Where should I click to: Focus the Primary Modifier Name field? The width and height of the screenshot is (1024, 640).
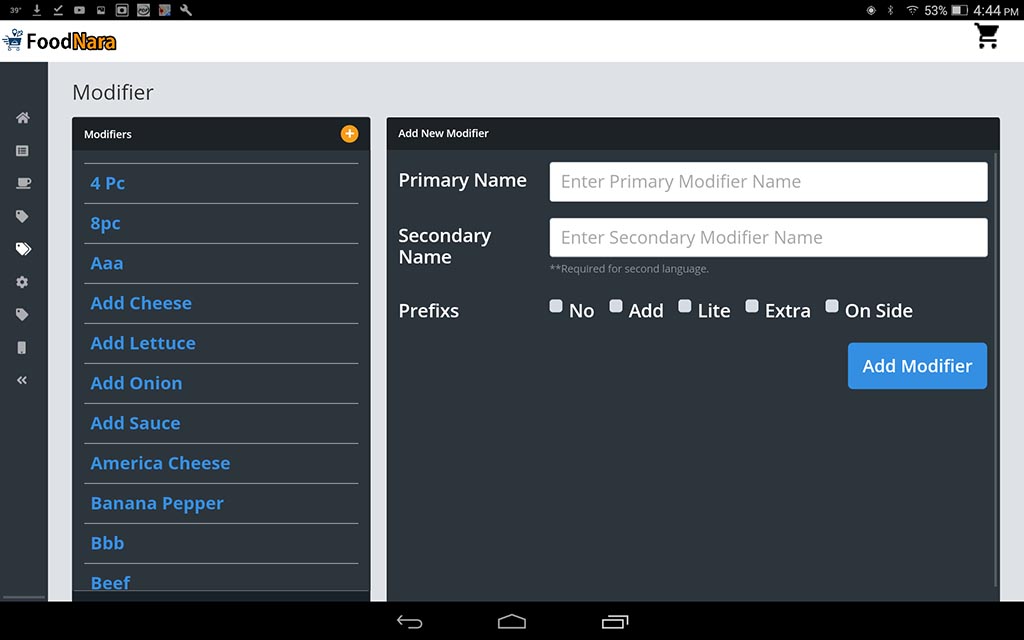(x=768, y=182)
